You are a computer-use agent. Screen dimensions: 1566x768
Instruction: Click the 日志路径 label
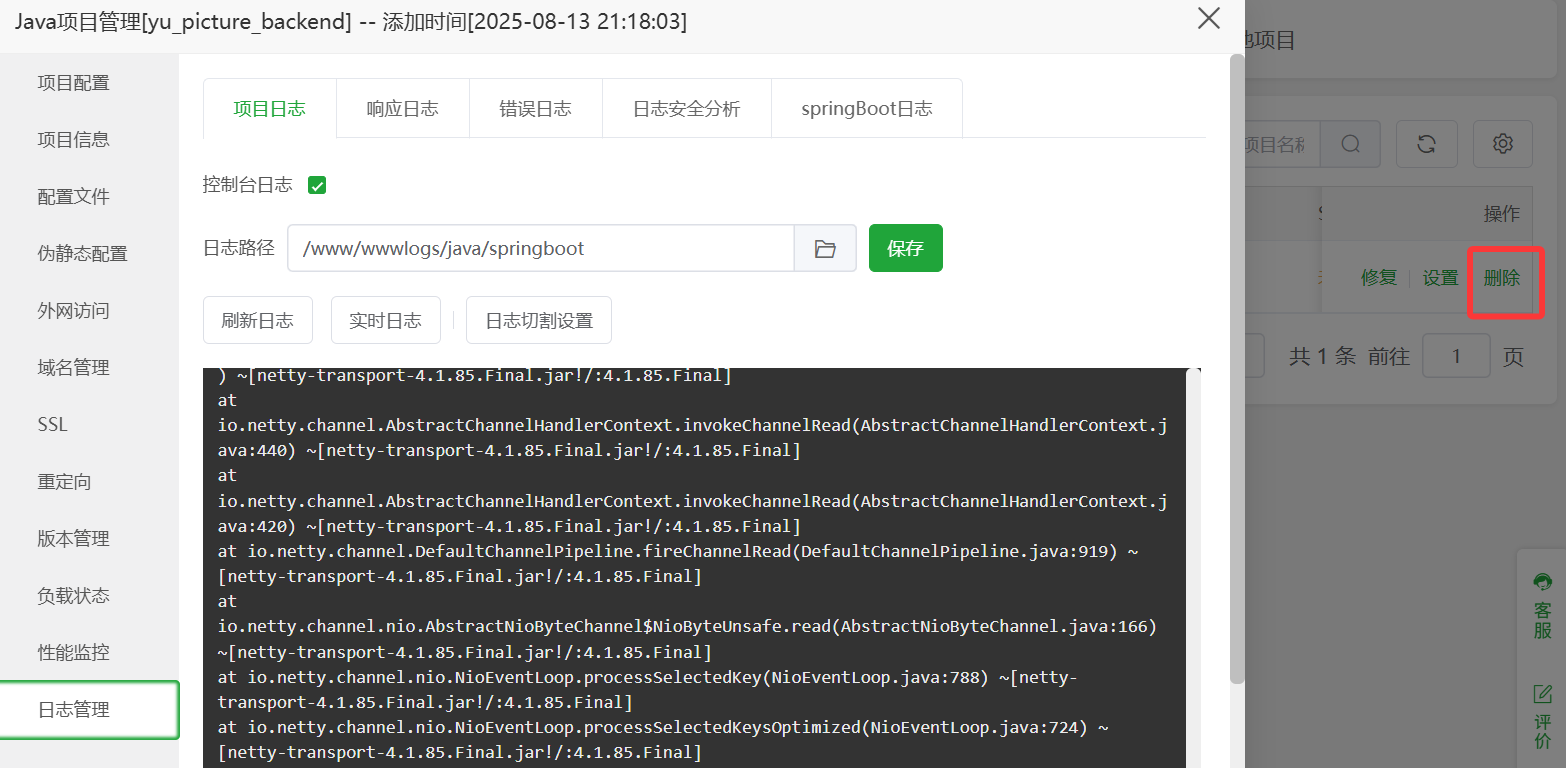pyautogui.click(x=238, y=248)
